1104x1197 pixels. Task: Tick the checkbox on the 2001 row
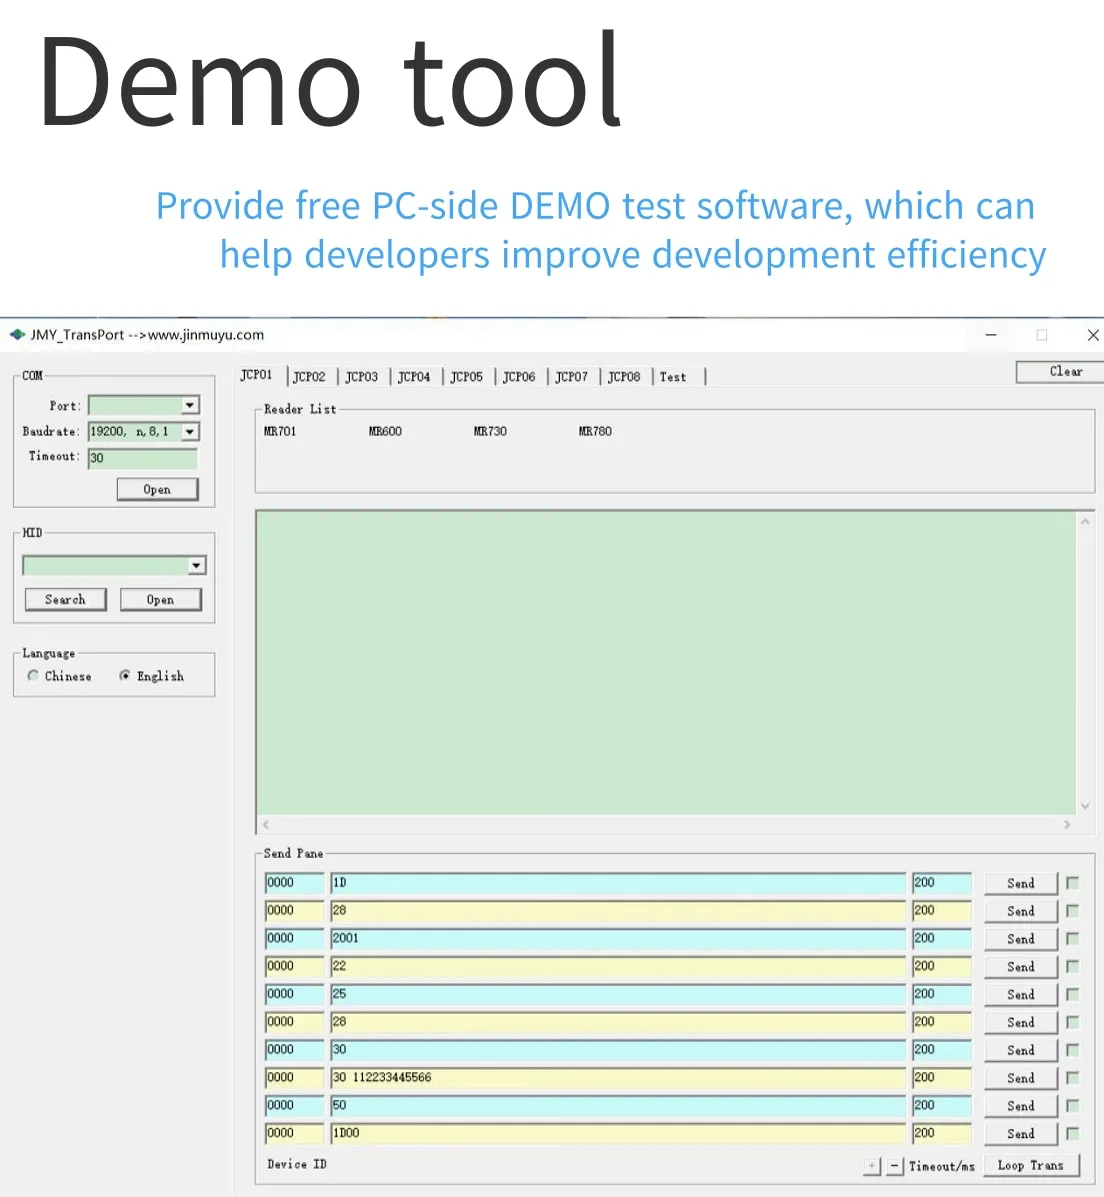coord(1073,938)
